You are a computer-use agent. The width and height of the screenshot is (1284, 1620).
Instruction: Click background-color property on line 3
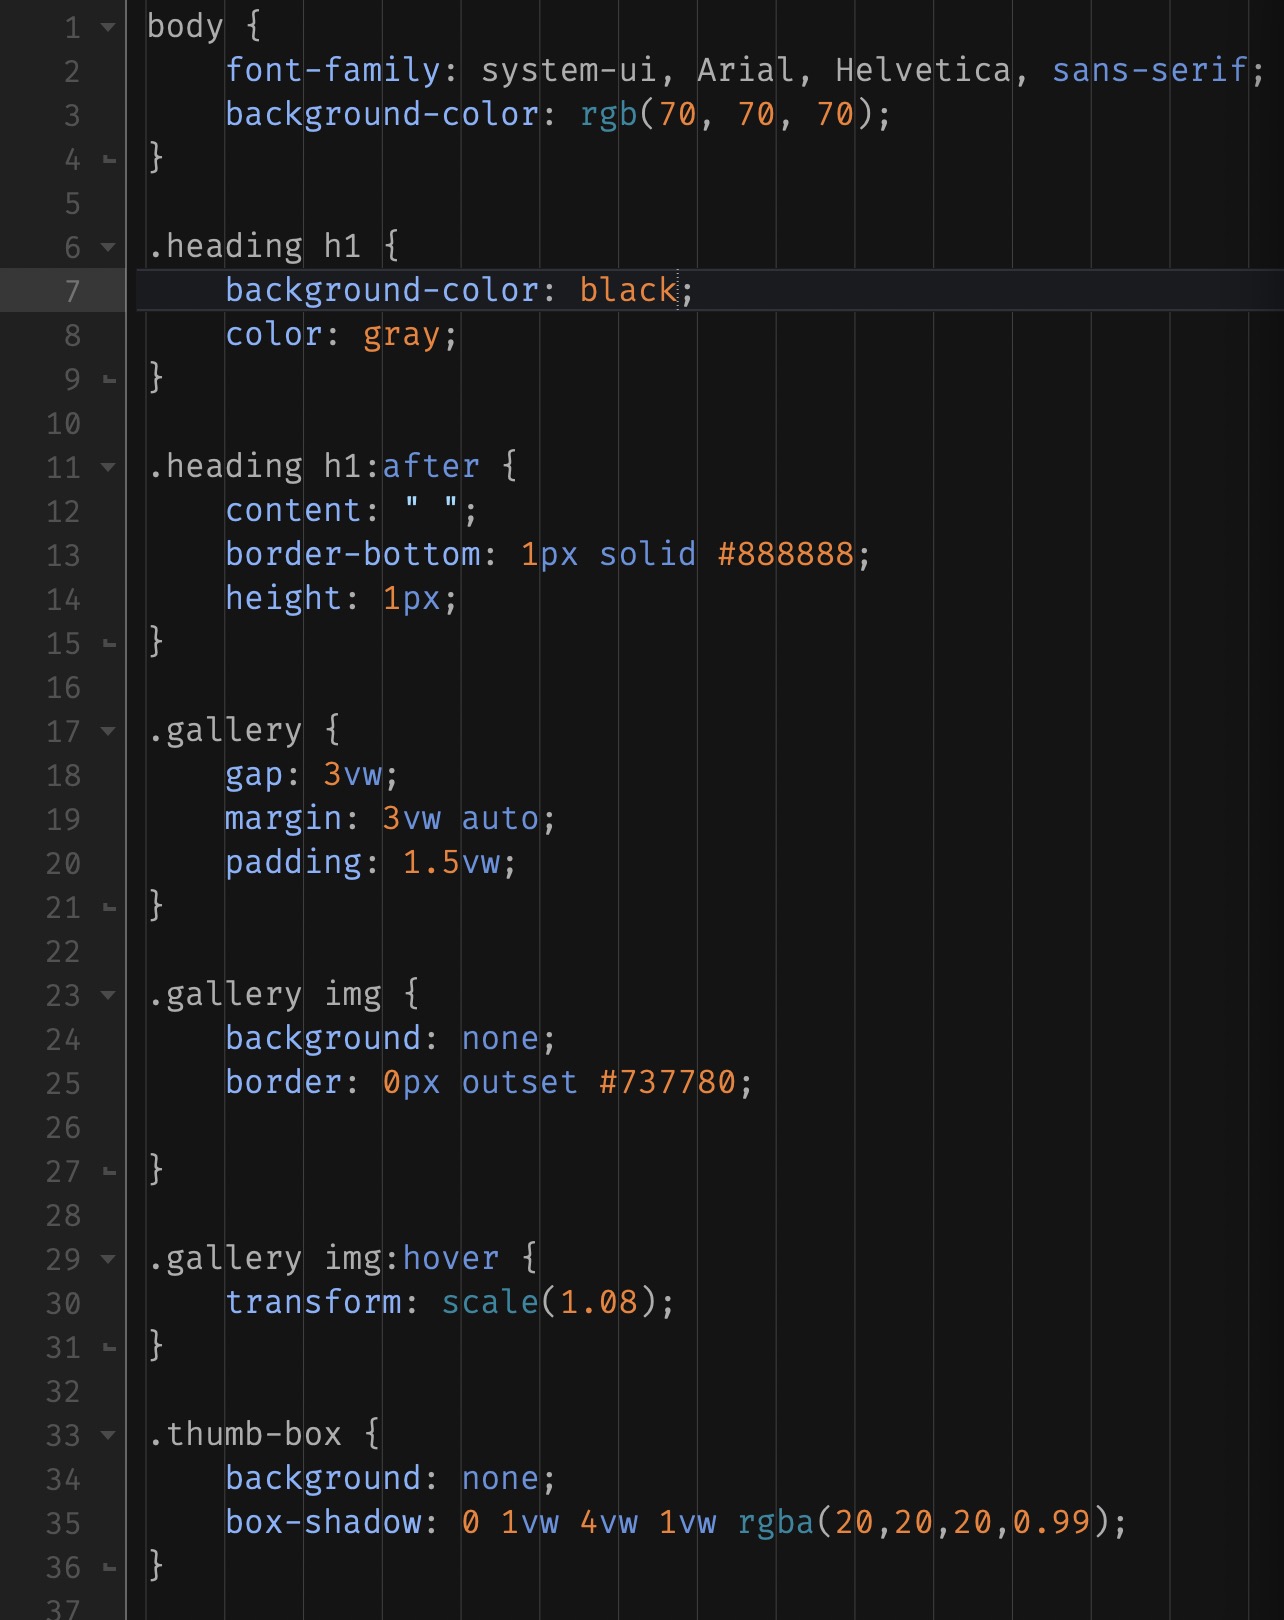[383, 114]
